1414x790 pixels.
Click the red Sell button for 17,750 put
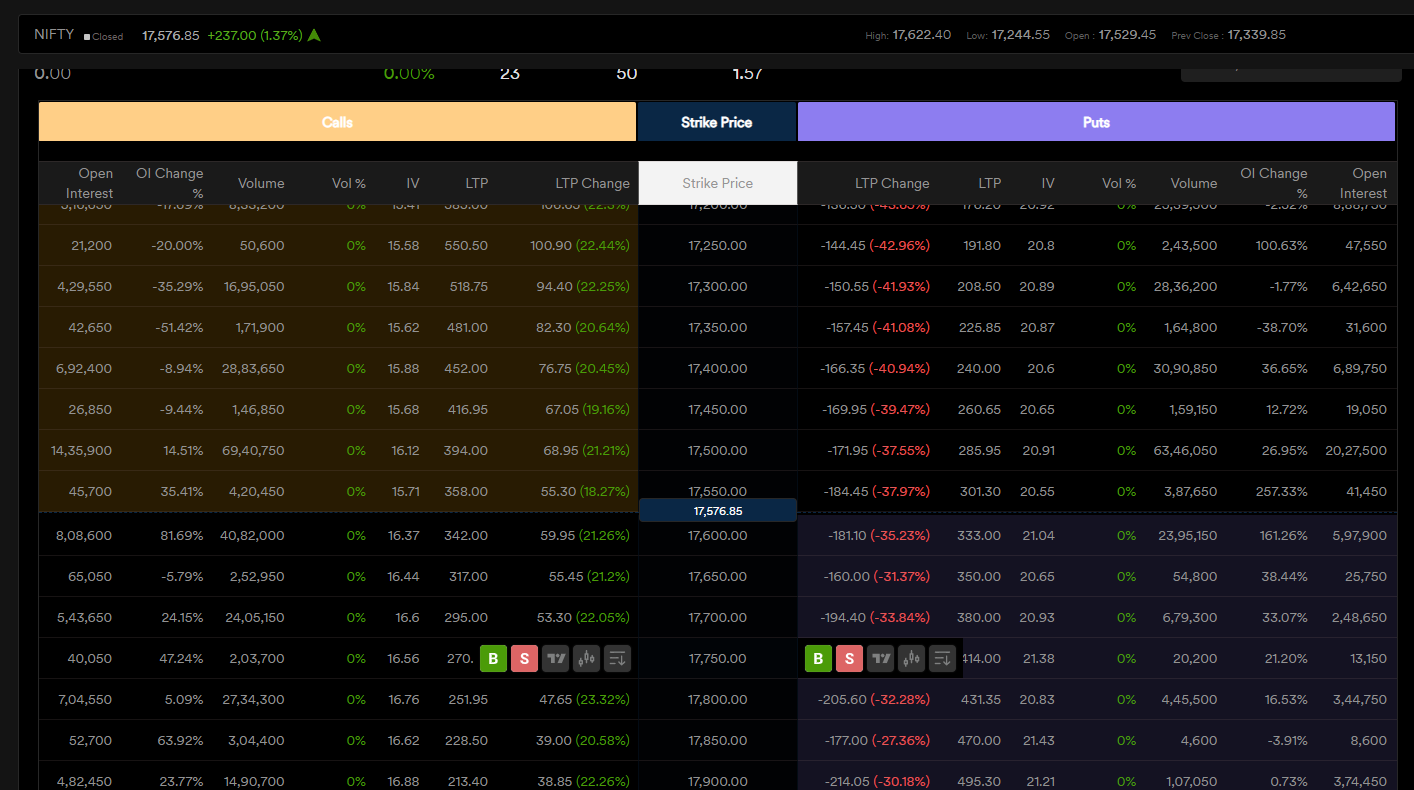[x=849, y=658]
